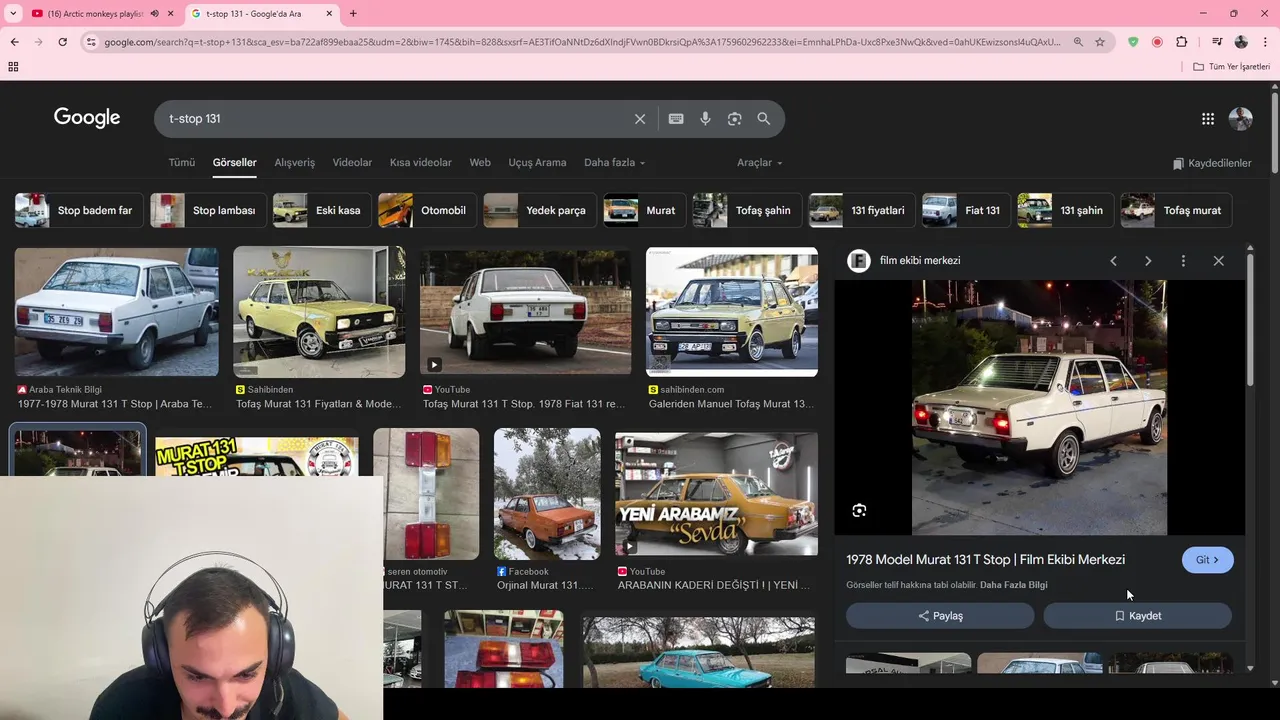Open the Videolar tab
The width and height of the screenshot is (1280, 720).
click(x=352, y=163)
